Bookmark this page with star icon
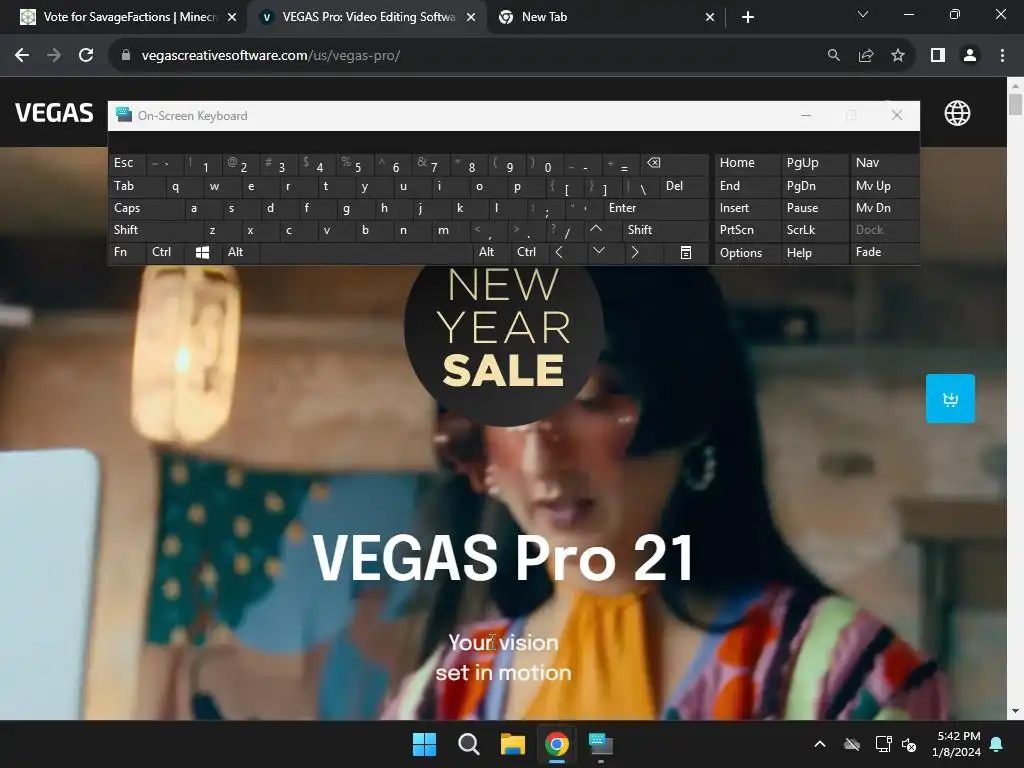This screenshot has height=768, width=1024. 898,56
